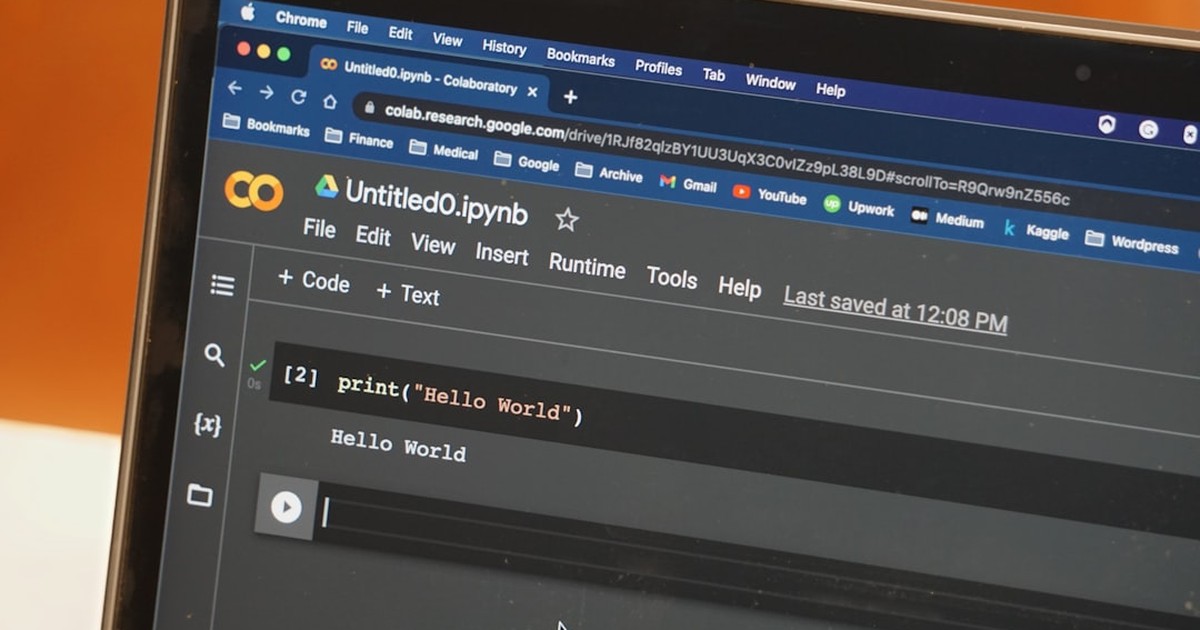Open the Tab menu in menu bar
The image size is (1200, 630).
[x=714, y=75]
